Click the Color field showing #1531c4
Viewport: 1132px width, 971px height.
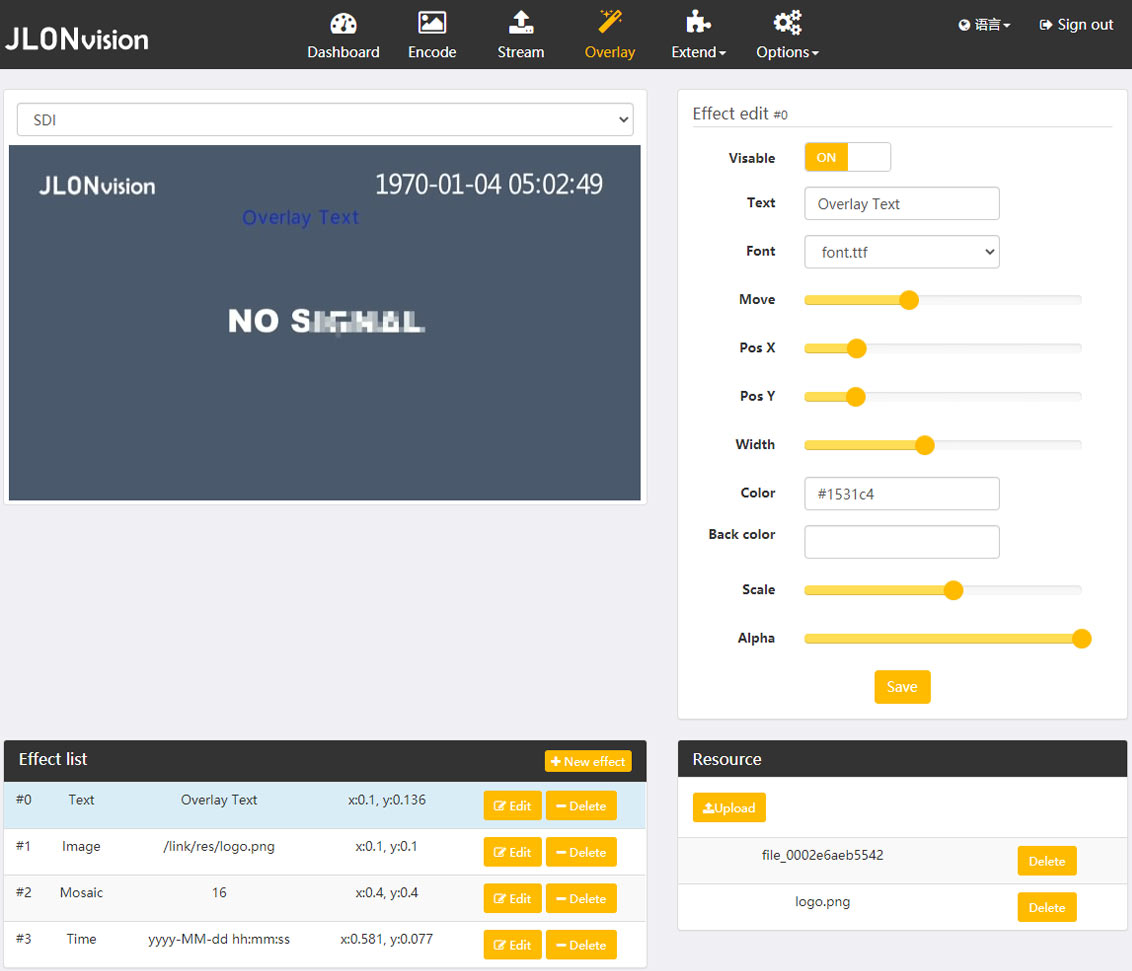click(902, 494)
